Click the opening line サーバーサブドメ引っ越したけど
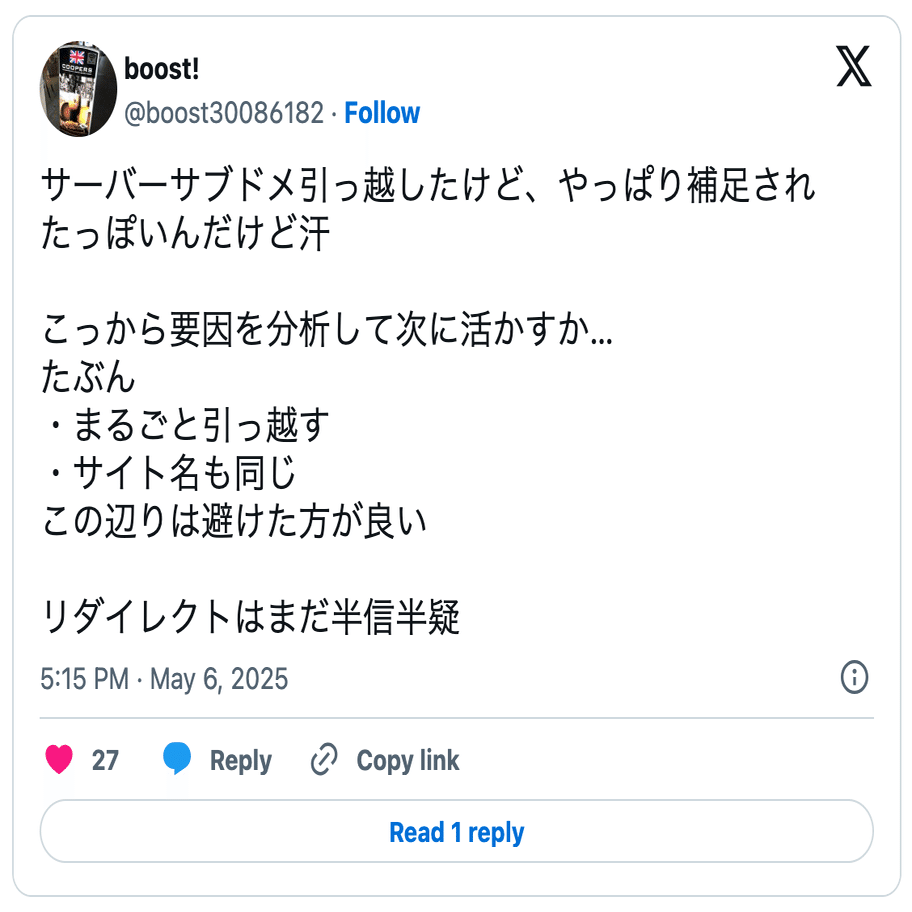Image resolution: width=912 pixels, height=912 pixels. pos(283,185)
